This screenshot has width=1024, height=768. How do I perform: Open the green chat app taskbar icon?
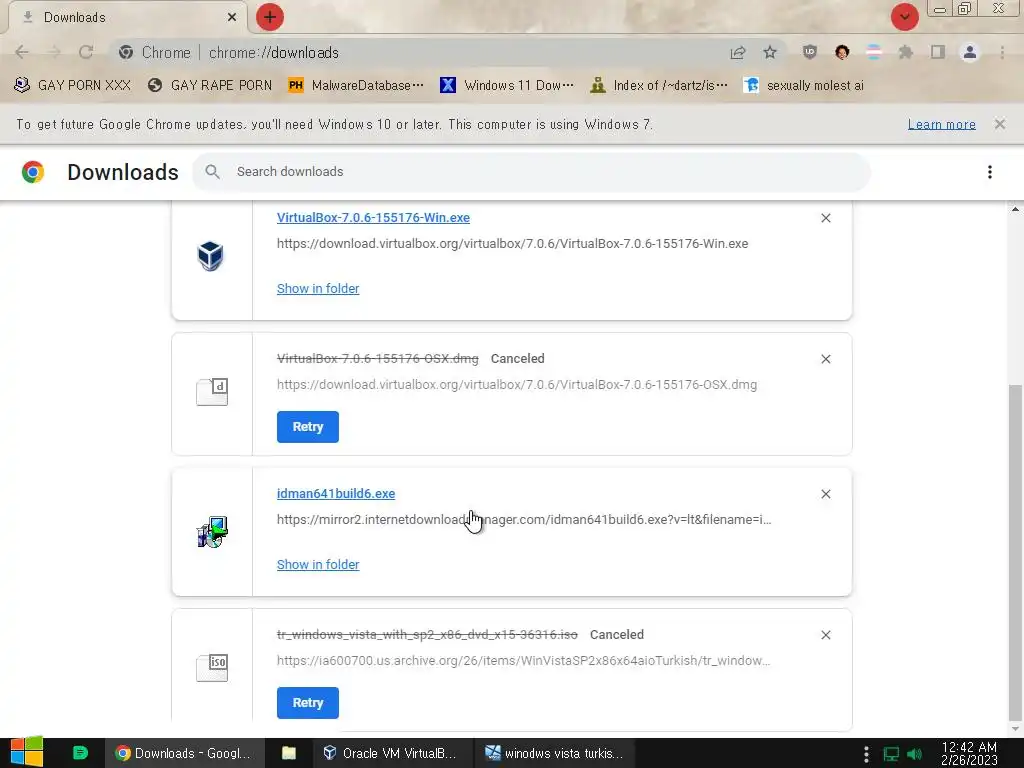(80, 753)
